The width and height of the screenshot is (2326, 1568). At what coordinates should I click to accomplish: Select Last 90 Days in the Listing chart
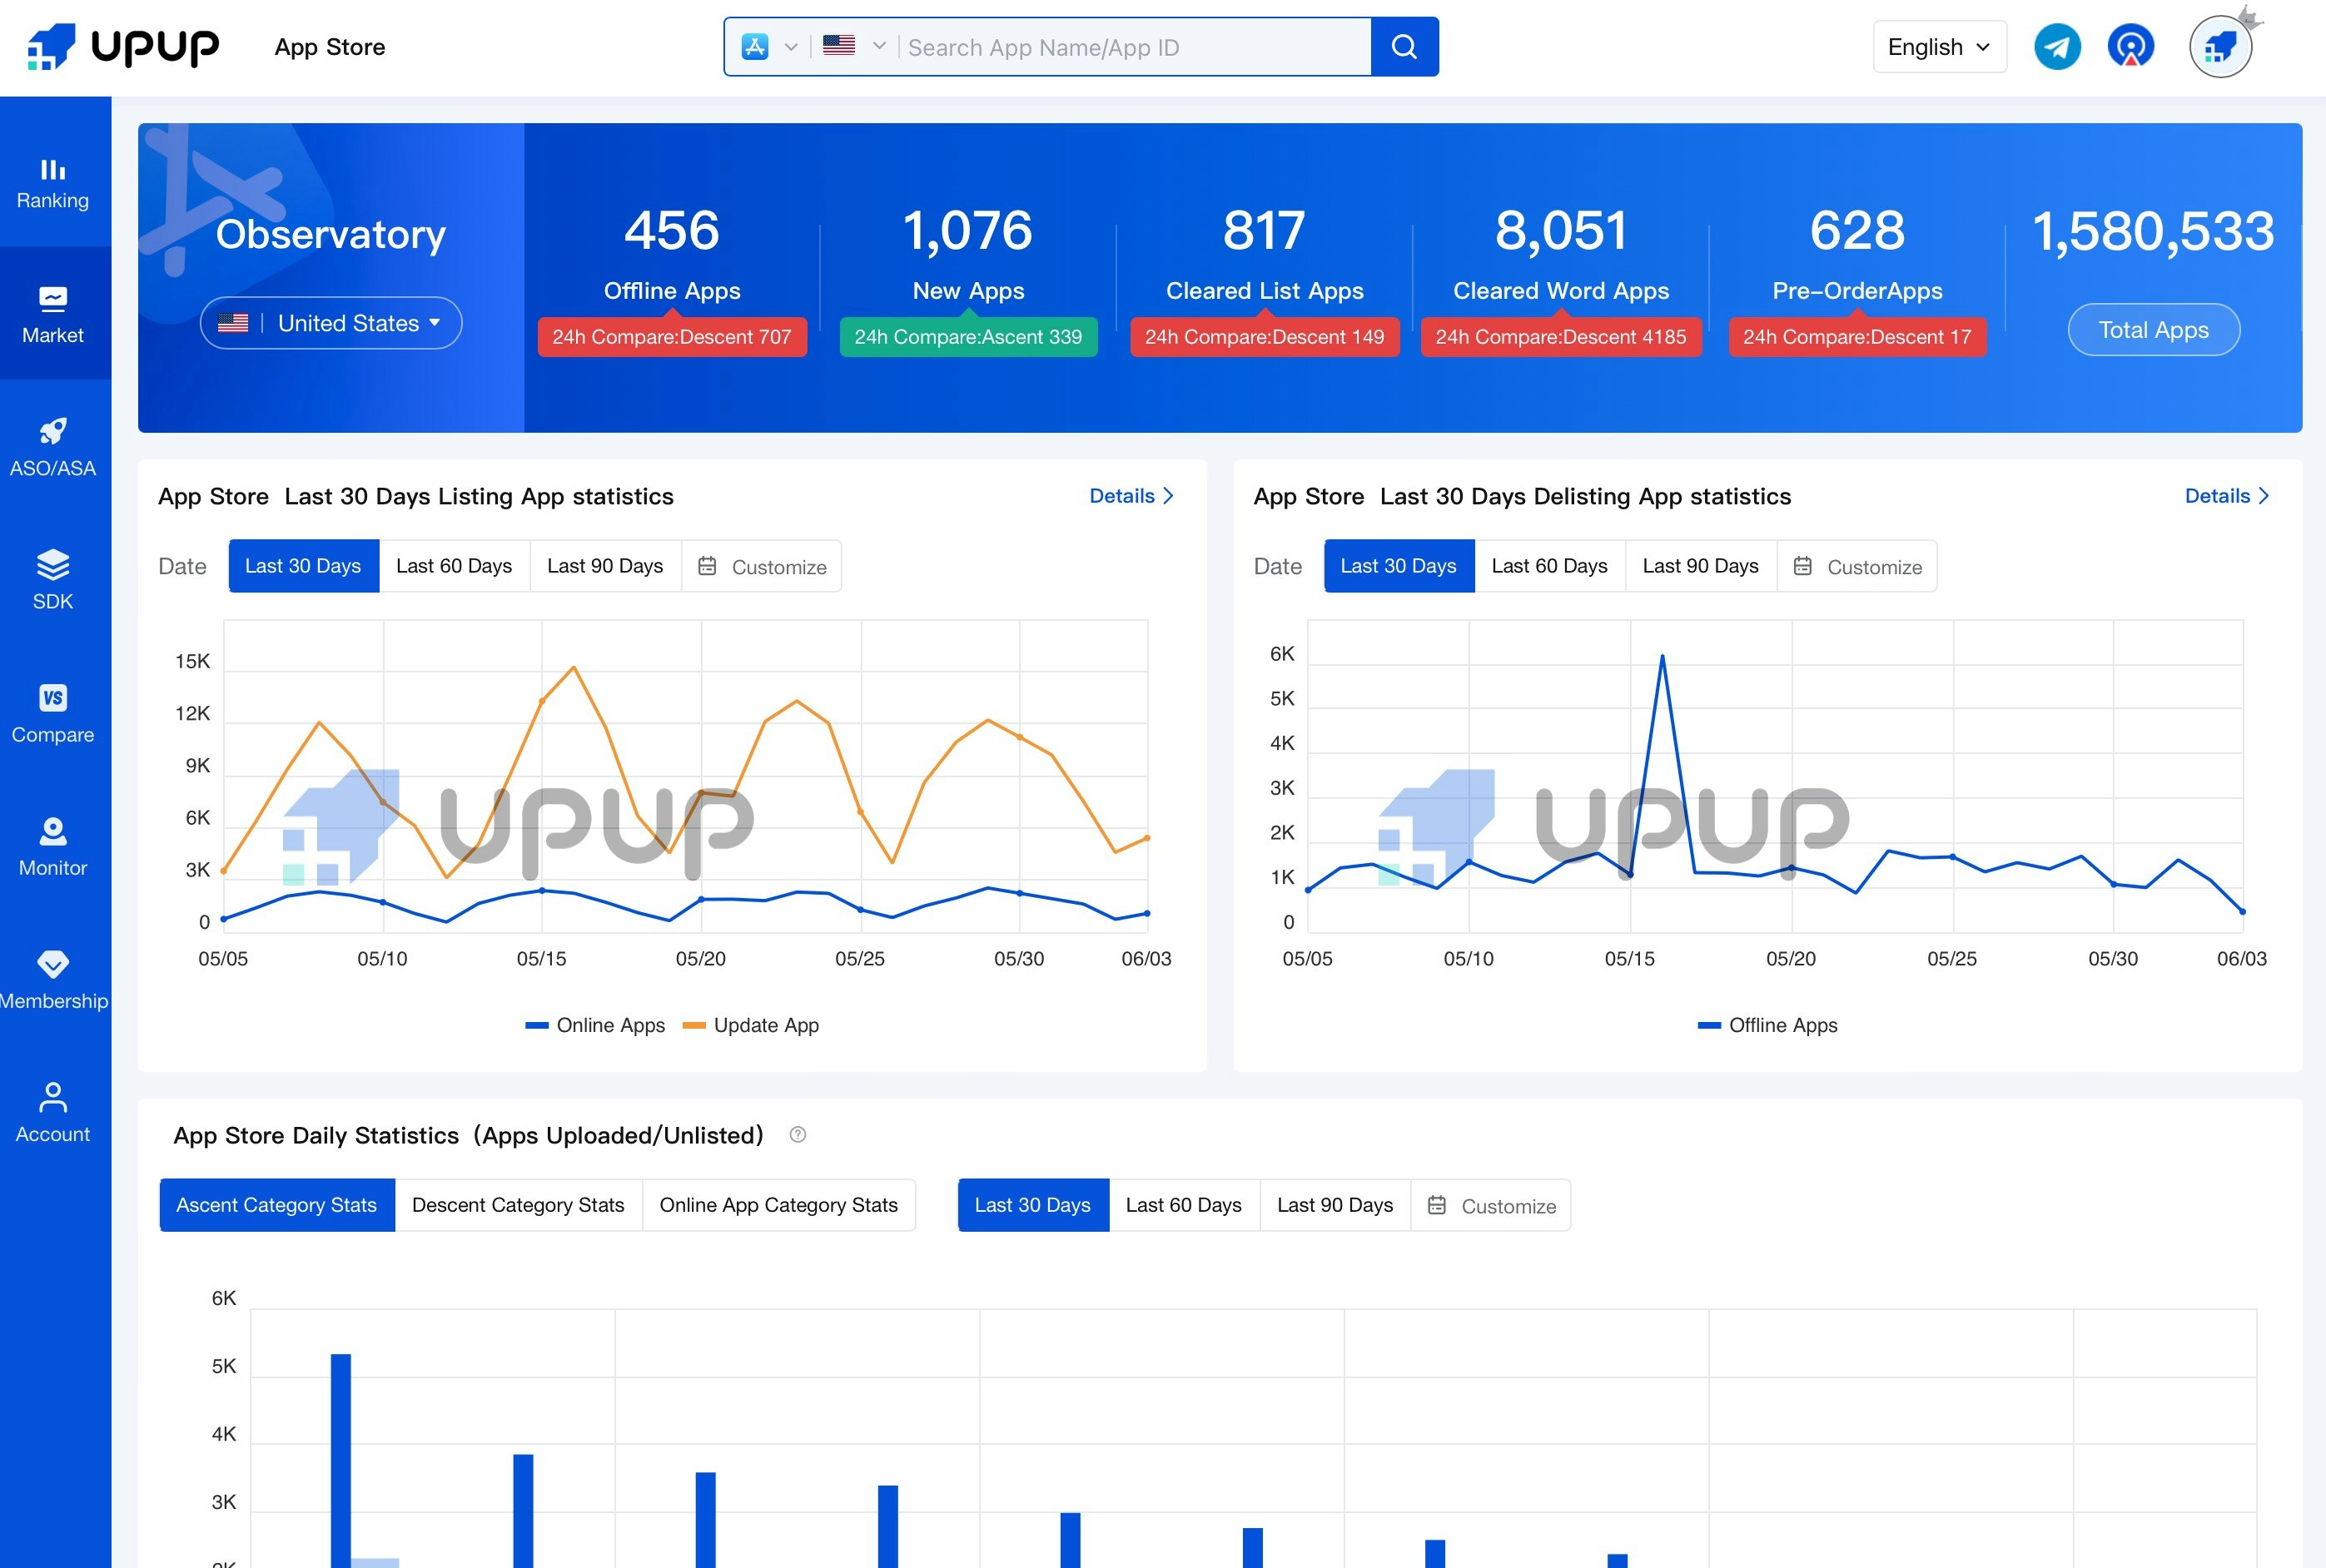pos(605,566)
